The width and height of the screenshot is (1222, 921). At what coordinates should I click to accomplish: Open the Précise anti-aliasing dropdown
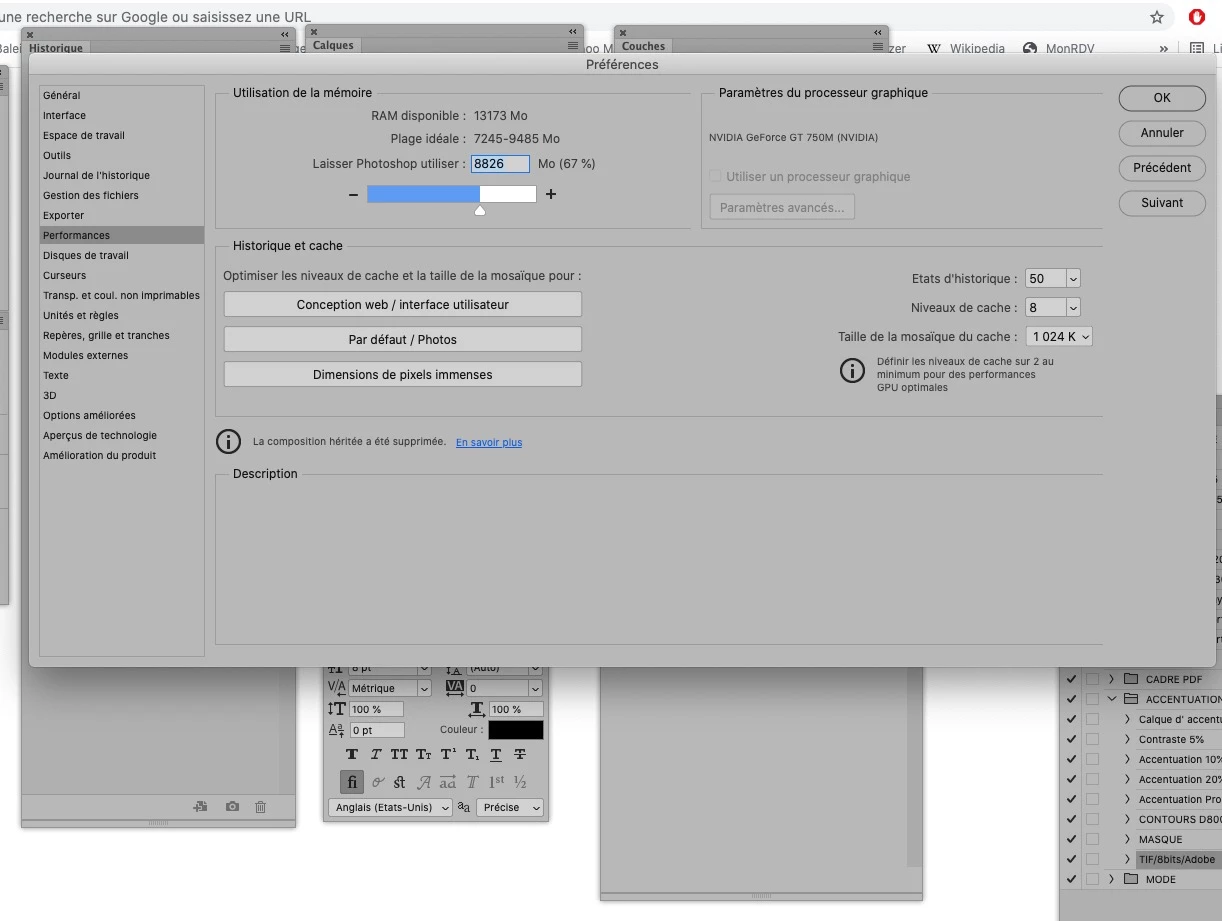[x=510, y=808]
